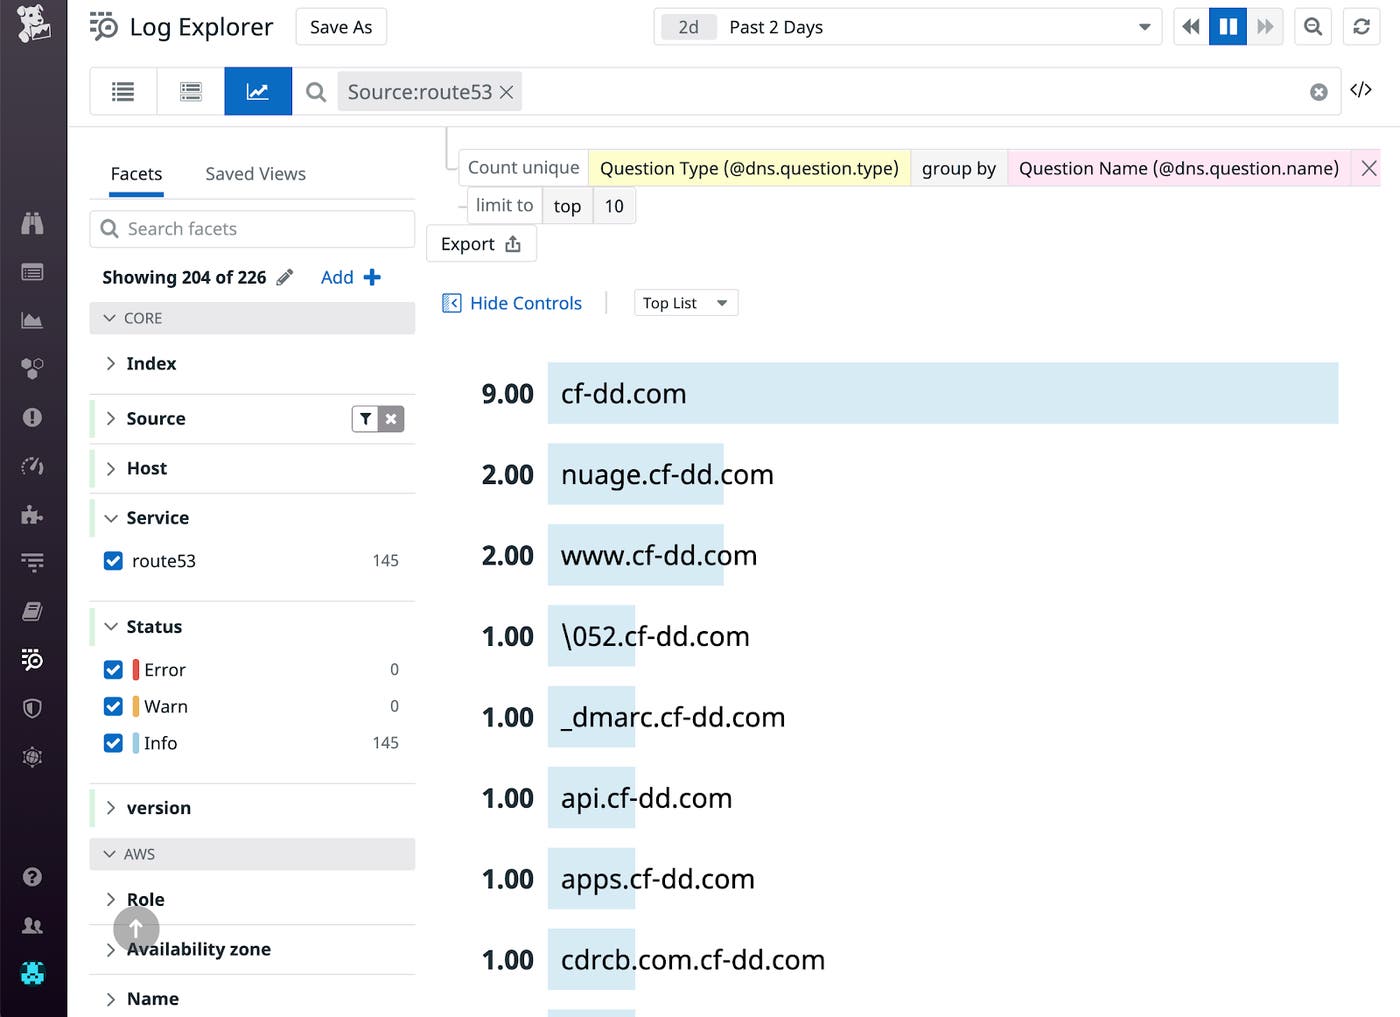Disable the Error status checkbox
The height and width of the screenshot is (1017, 1400).
point(113,669)
